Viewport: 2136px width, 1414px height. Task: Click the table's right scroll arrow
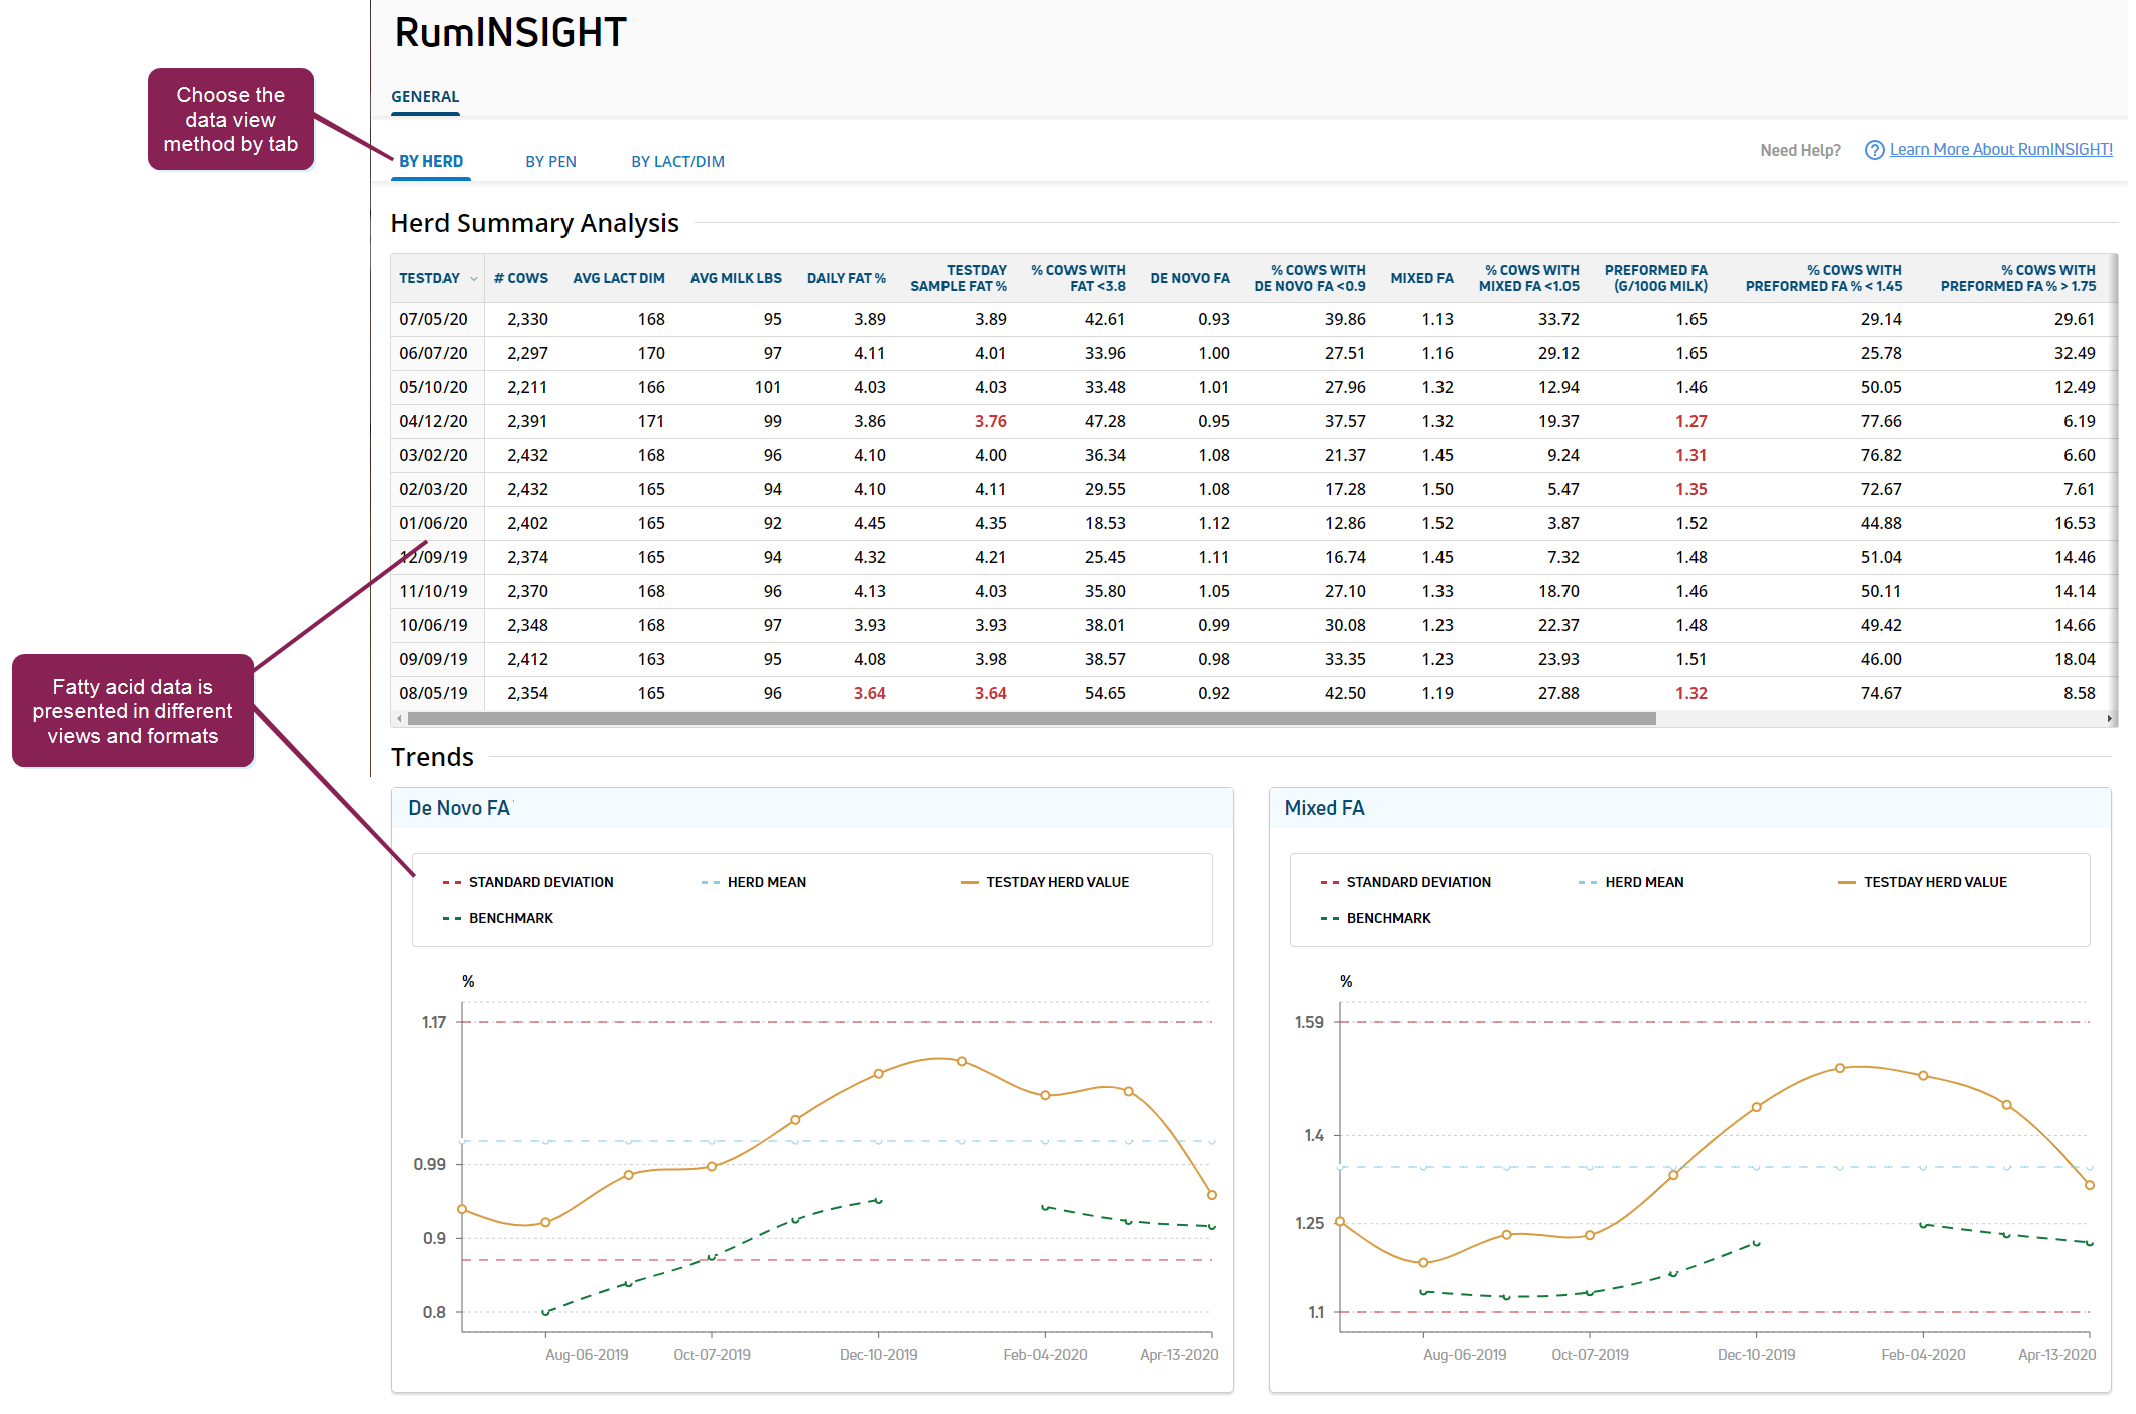[2109, 718]
